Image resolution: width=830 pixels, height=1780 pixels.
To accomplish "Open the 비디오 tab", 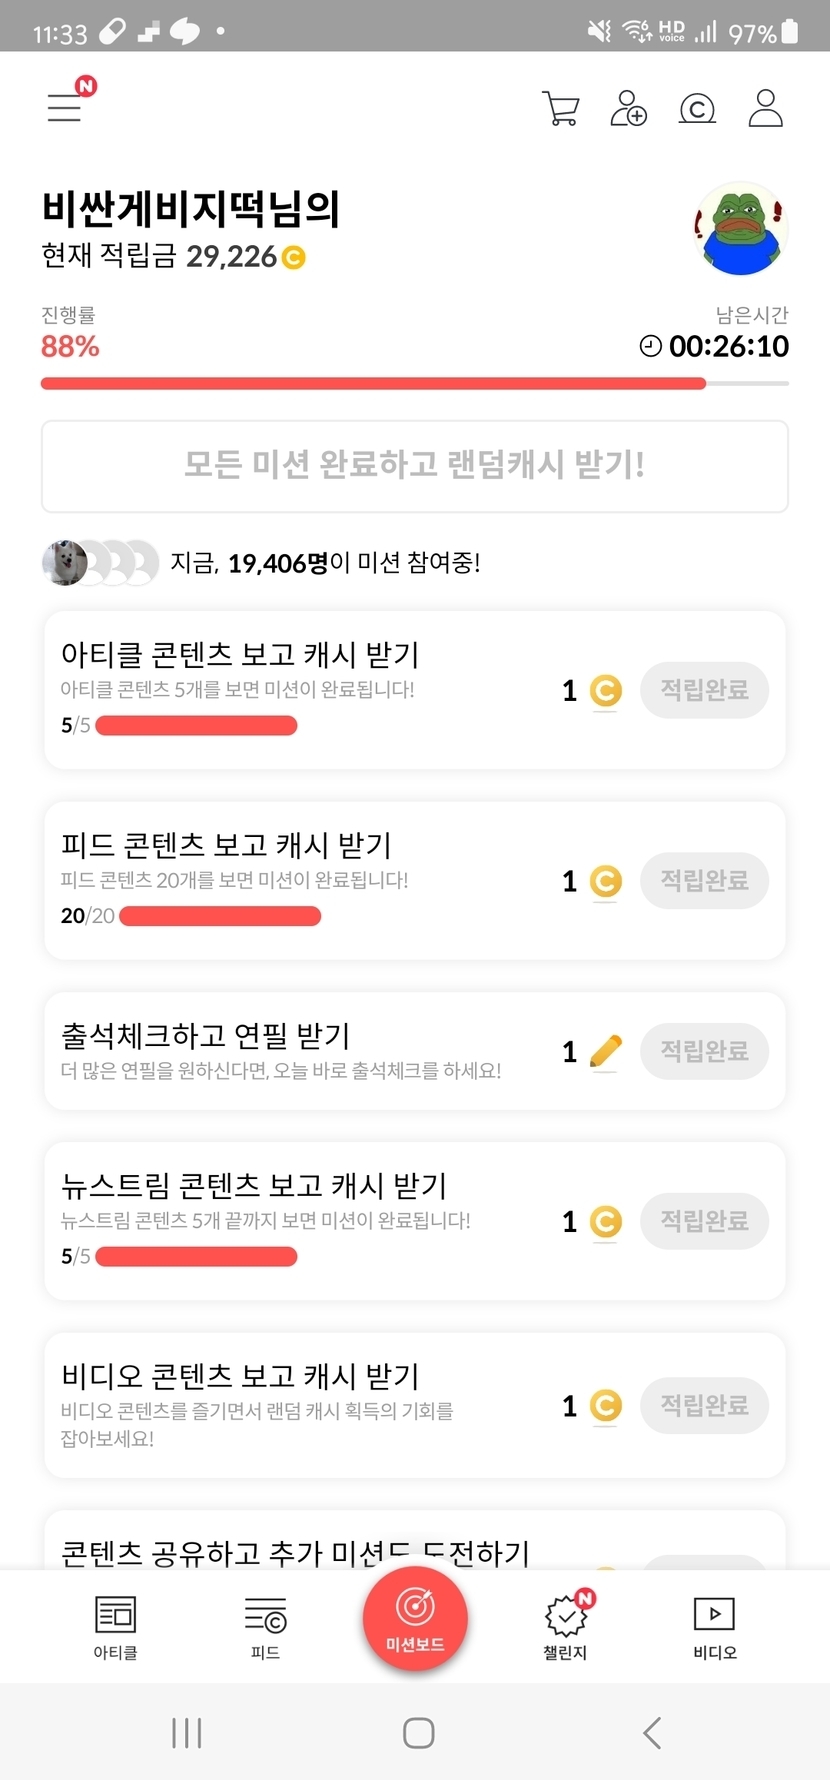I will pos(714,1627).
